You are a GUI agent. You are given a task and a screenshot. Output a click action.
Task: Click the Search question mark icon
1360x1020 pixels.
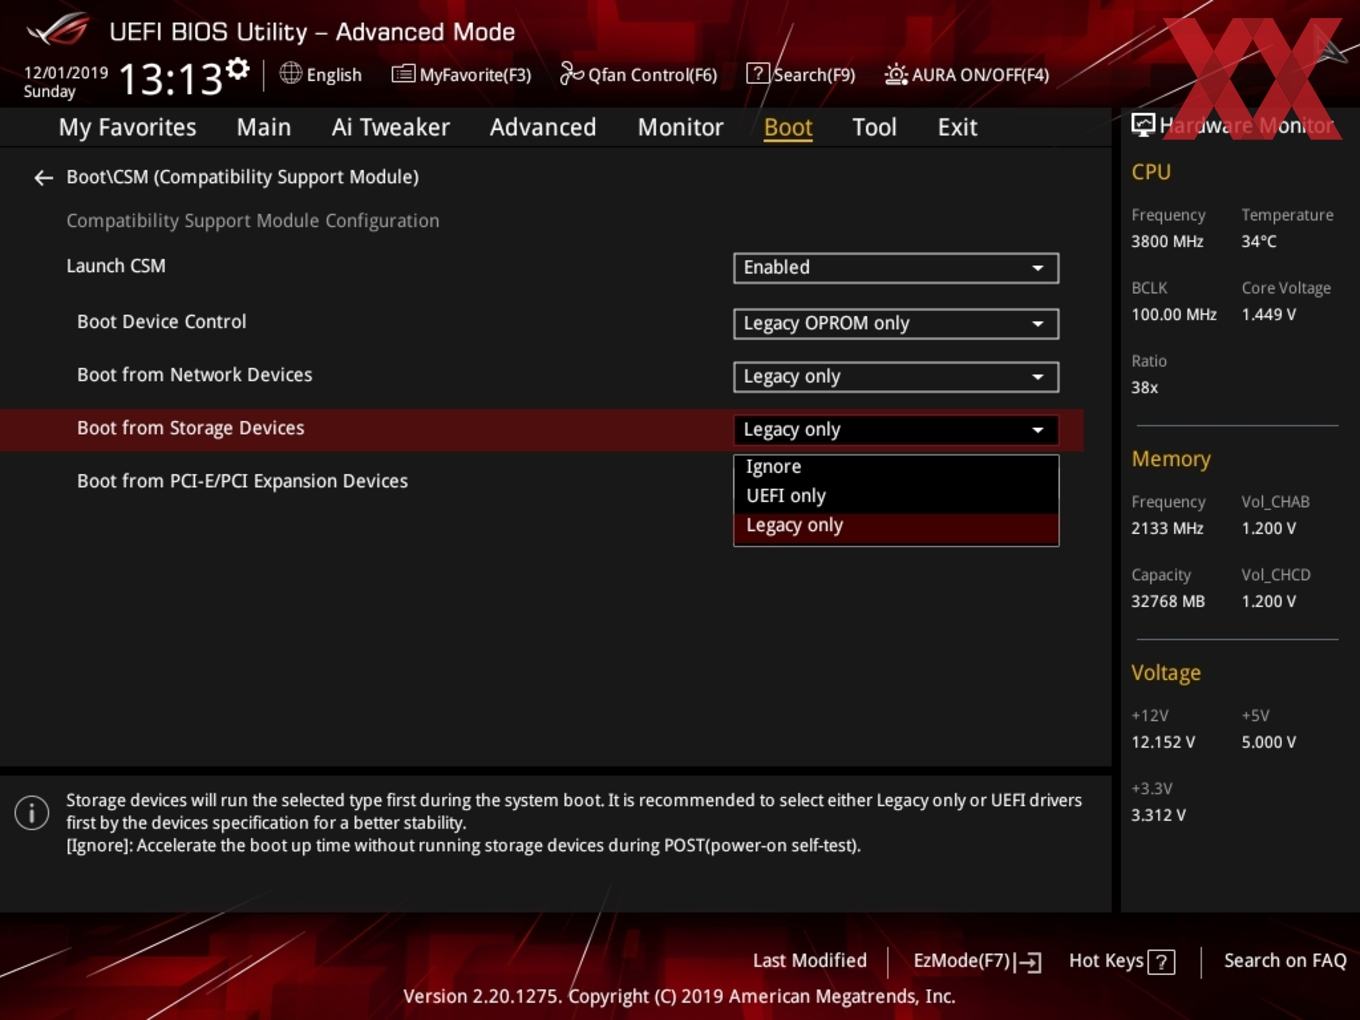click(x=758, y=73)
